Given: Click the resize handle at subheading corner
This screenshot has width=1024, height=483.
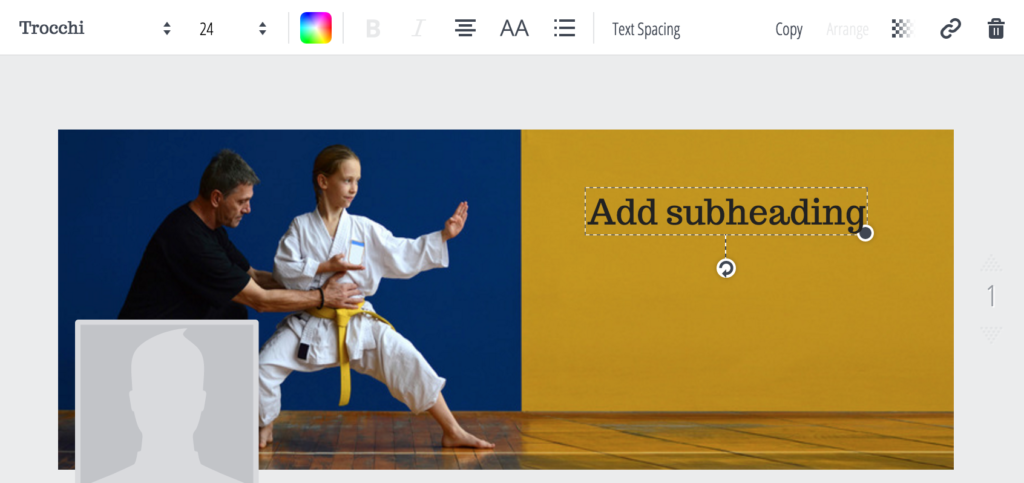Looking at the screenshot, I should tap(865, 233).
